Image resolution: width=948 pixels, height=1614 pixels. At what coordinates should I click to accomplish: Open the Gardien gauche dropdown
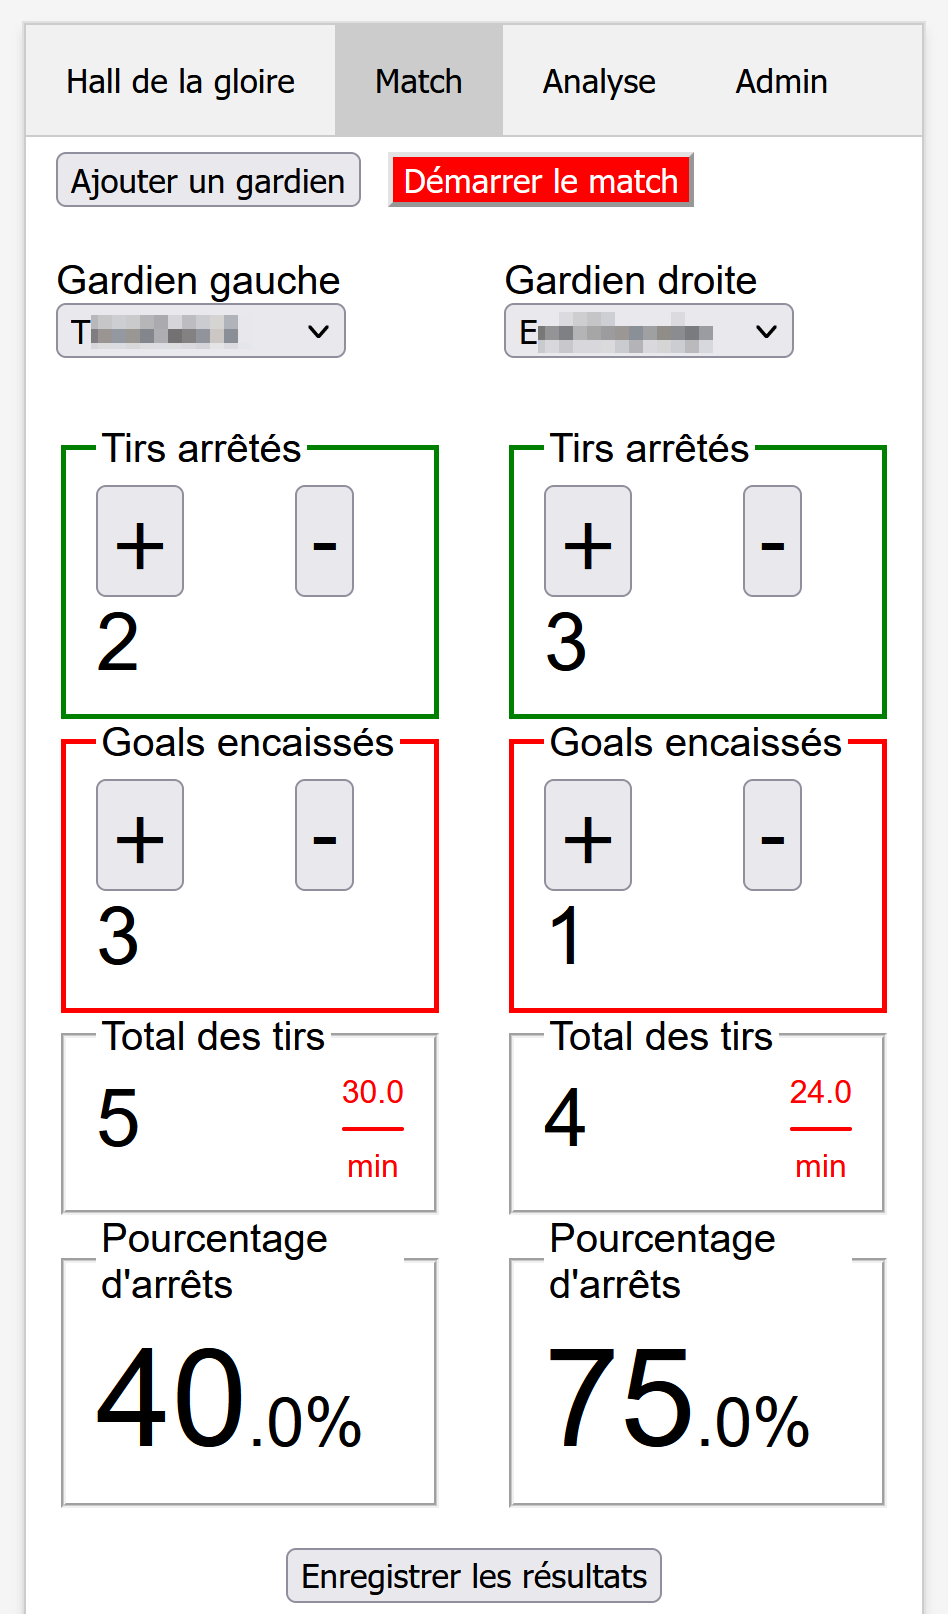click(201, 331)
